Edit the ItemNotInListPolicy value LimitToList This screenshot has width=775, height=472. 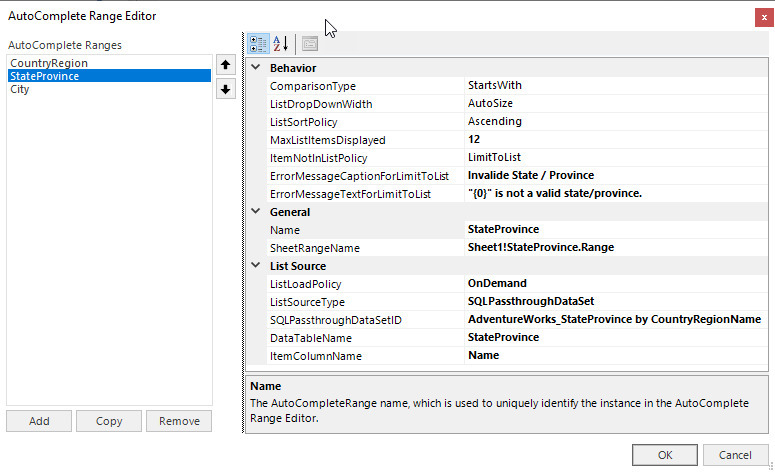point(616,158)
